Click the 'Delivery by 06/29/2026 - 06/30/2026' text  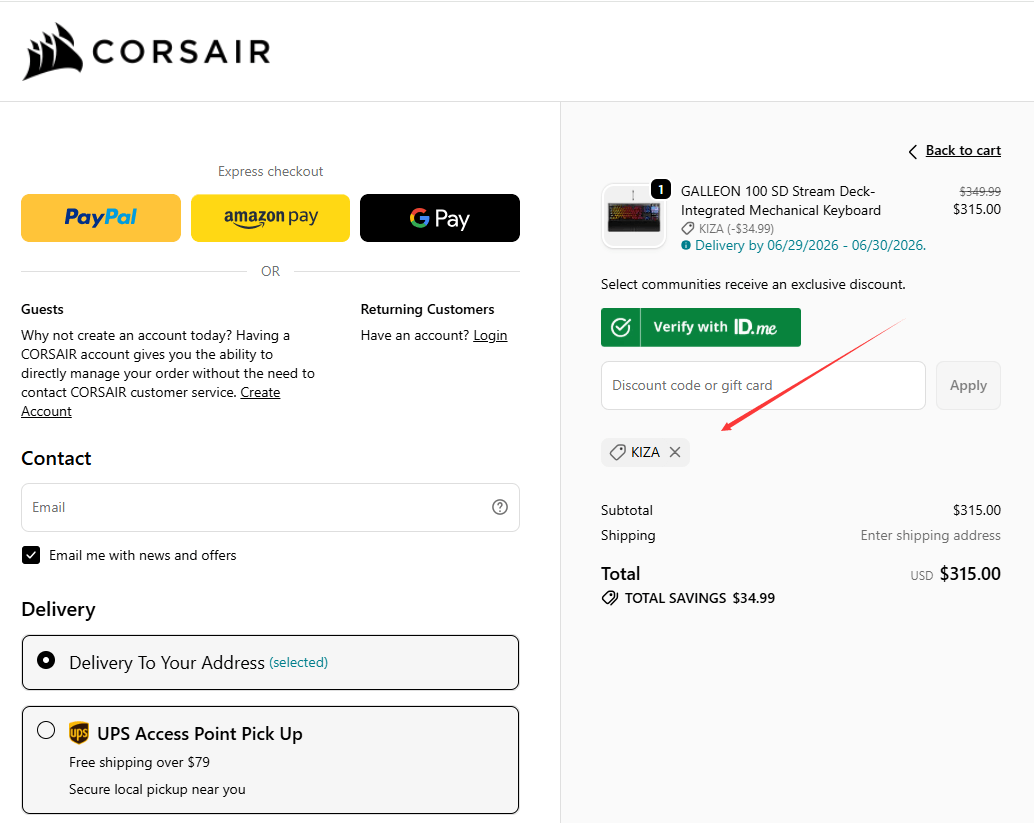click(x=810, y=245)
